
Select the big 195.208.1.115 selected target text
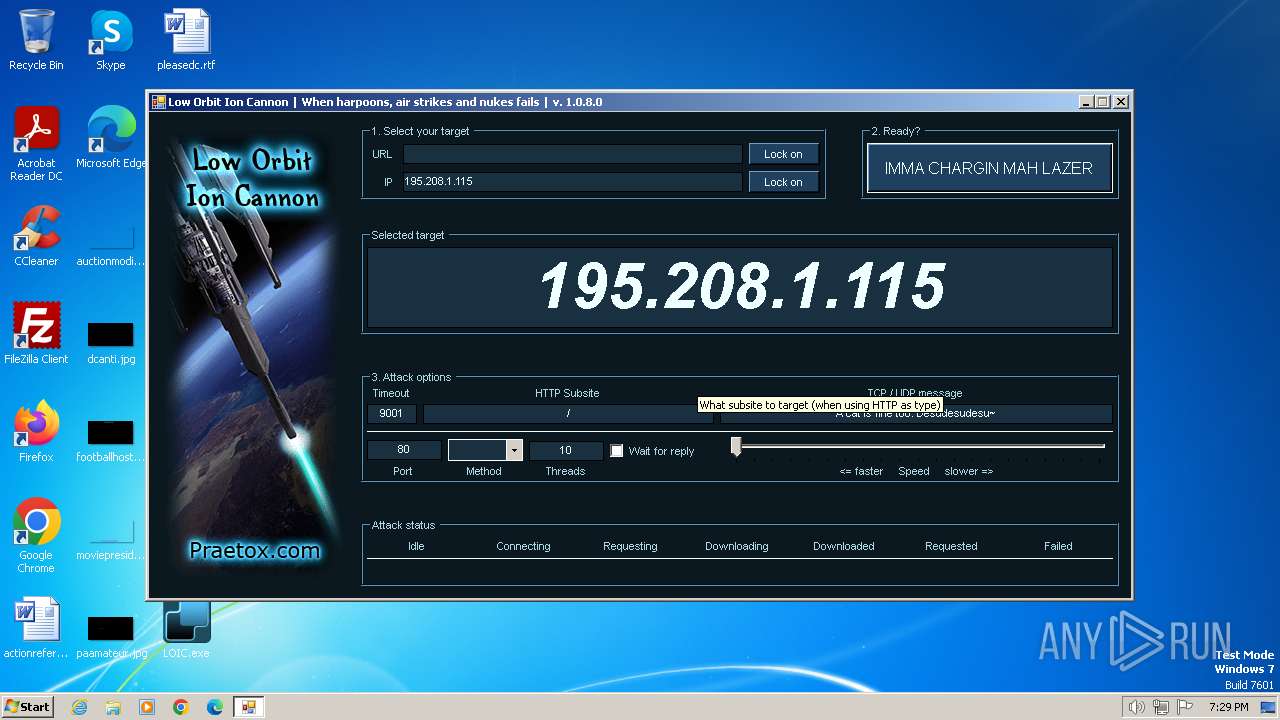click(741, 287)
